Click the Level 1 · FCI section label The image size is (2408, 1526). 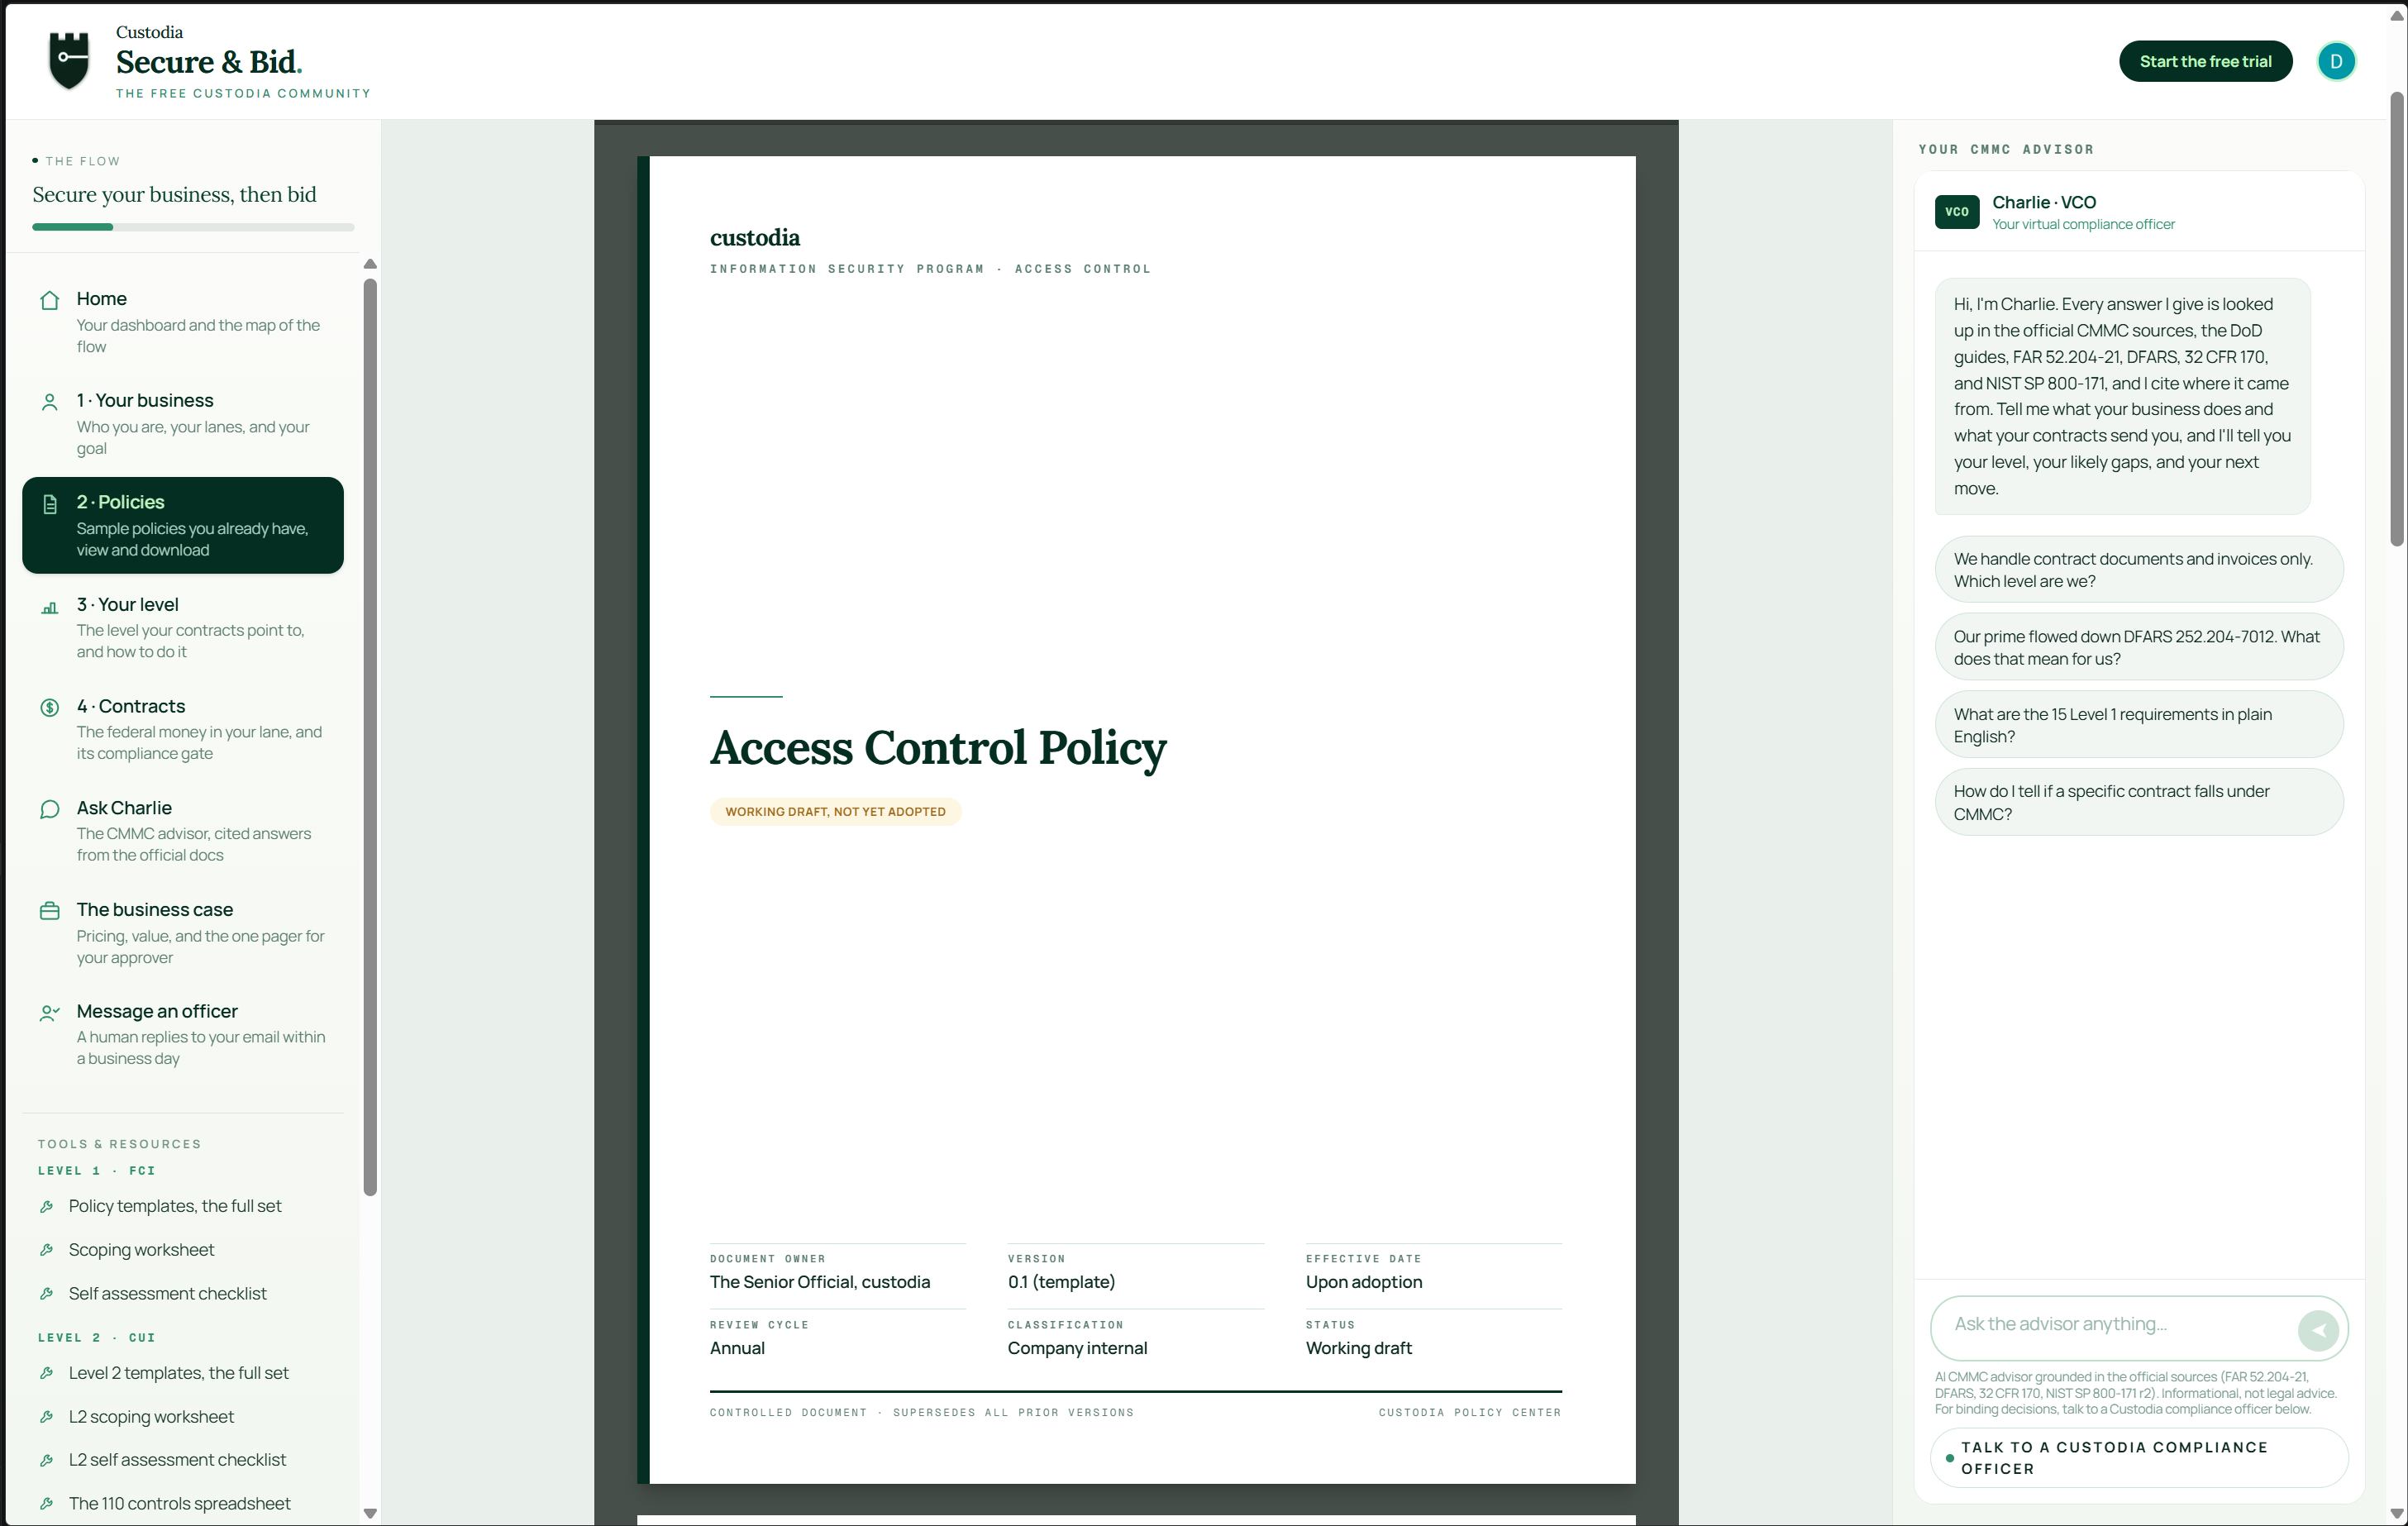[97, 1171]
